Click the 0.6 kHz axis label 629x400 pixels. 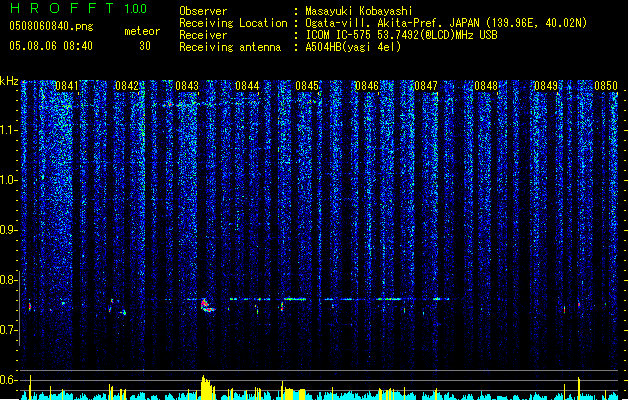tap(9, 380)
